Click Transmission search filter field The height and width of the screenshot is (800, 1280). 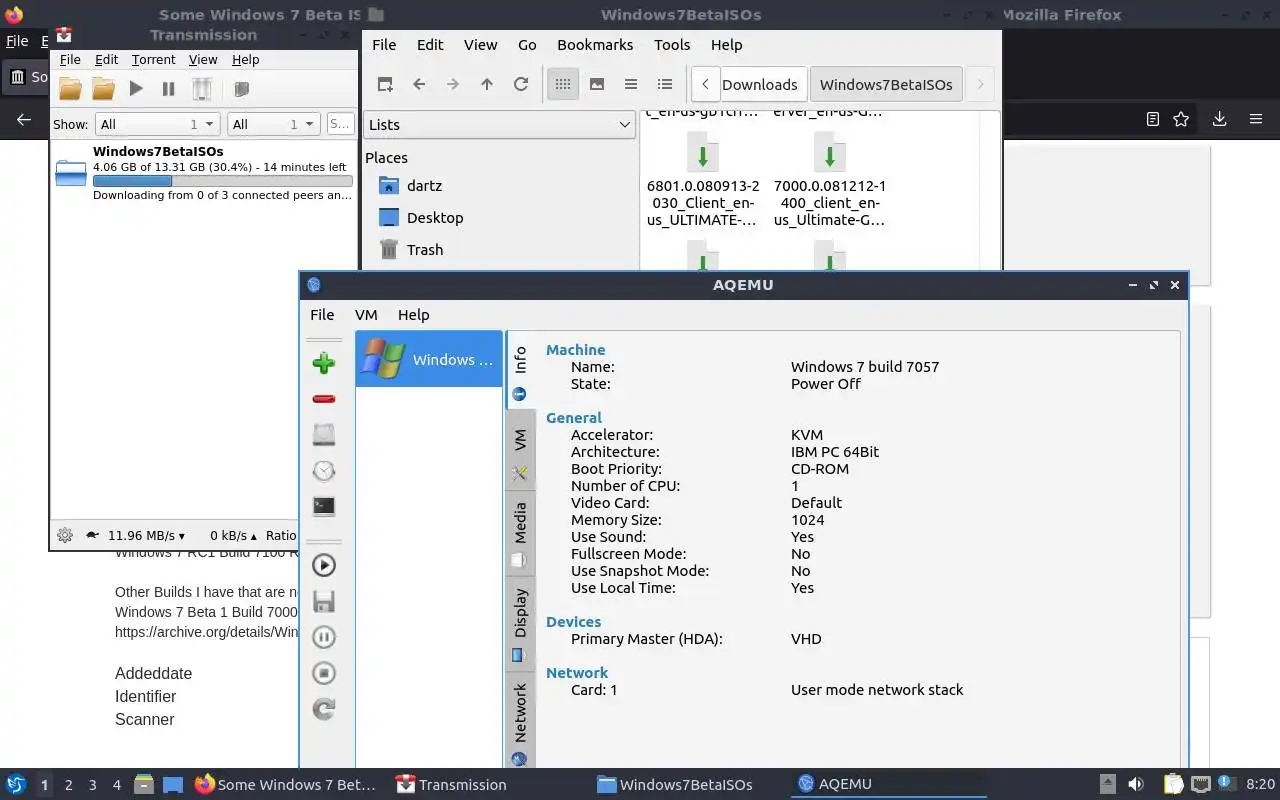pyautogui.click(x=340, y=124)
